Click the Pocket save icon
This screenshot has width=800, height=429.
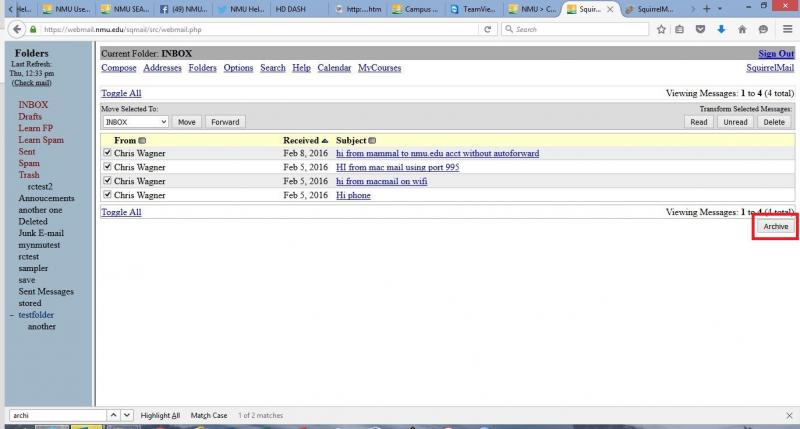(701, 30)
